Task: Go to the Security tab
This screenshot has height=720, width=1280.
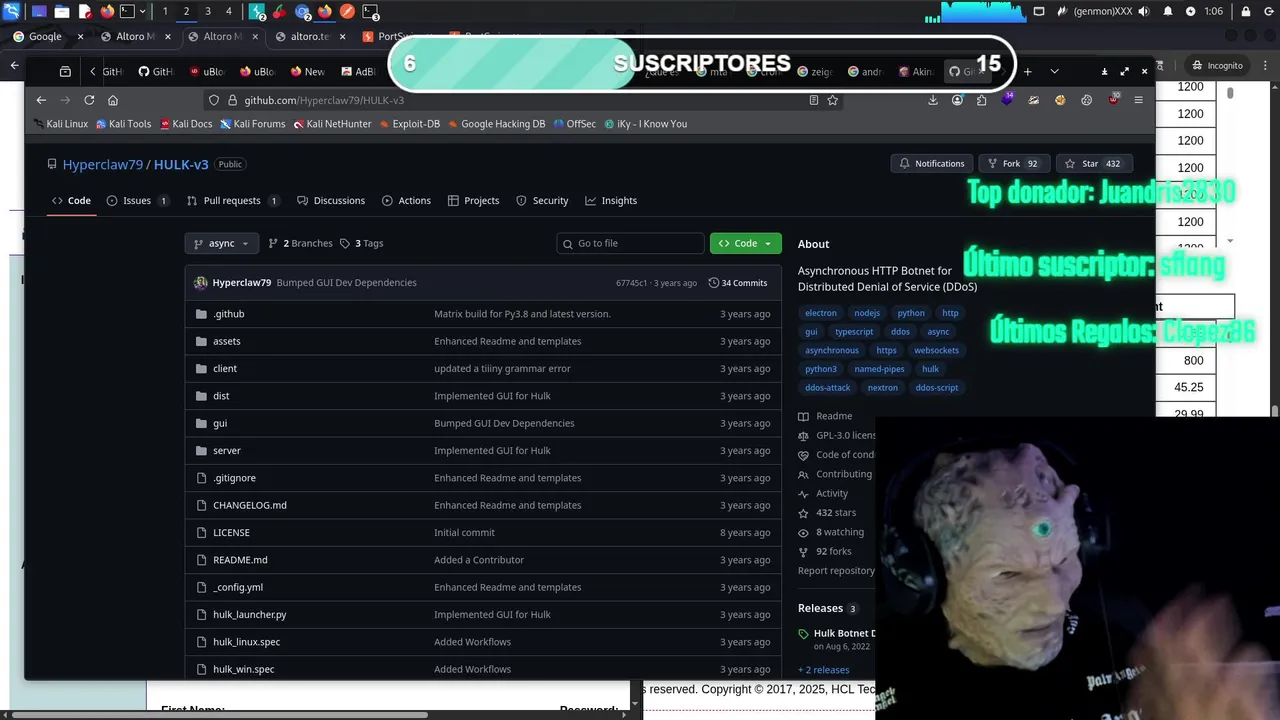Action: click(542, 201)
